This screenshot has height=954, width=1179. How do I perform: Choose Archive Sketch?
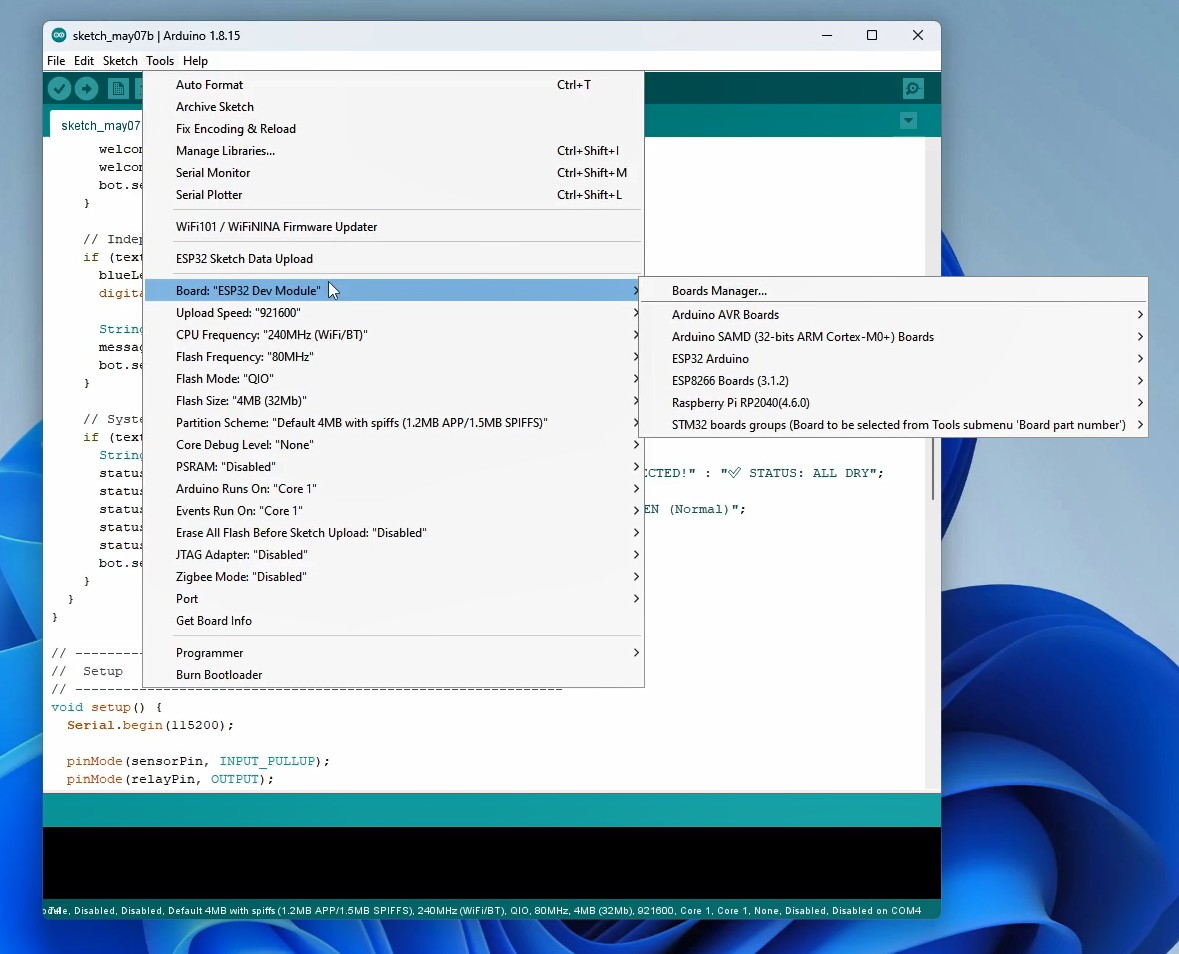coord(393,107)
